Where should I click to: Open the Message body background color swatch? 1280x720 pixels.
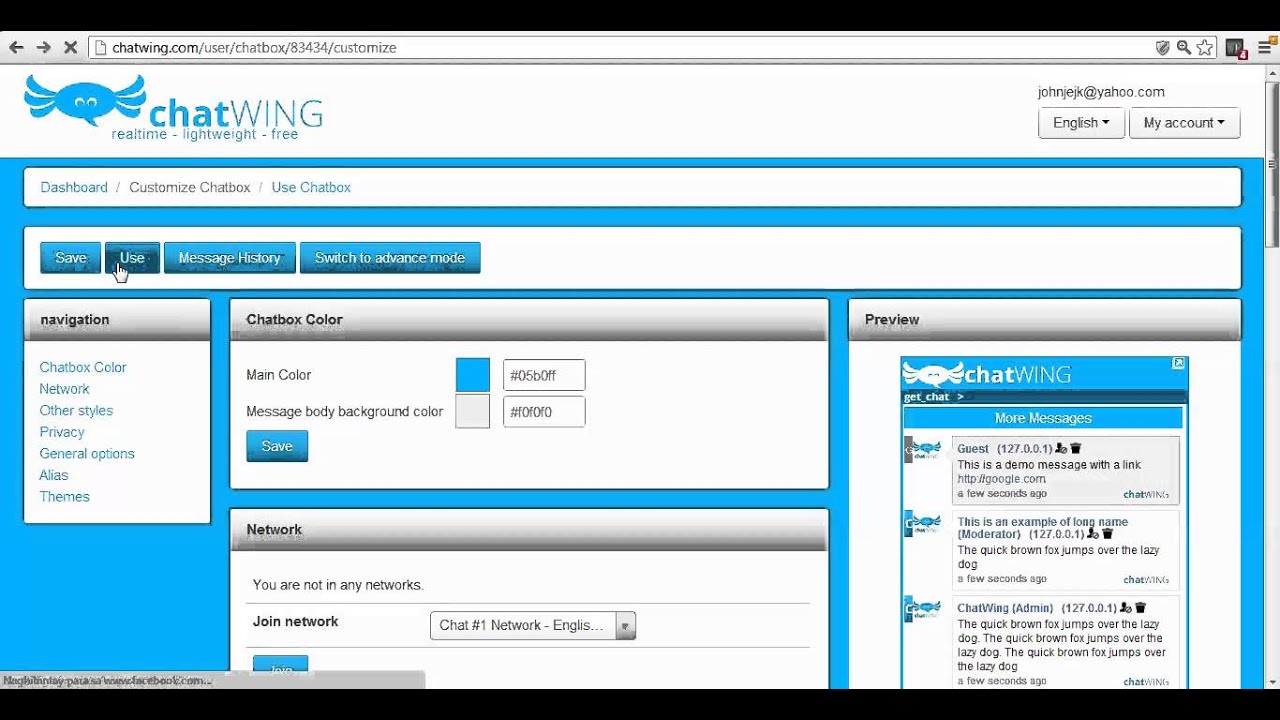click(x=473, y=411)
